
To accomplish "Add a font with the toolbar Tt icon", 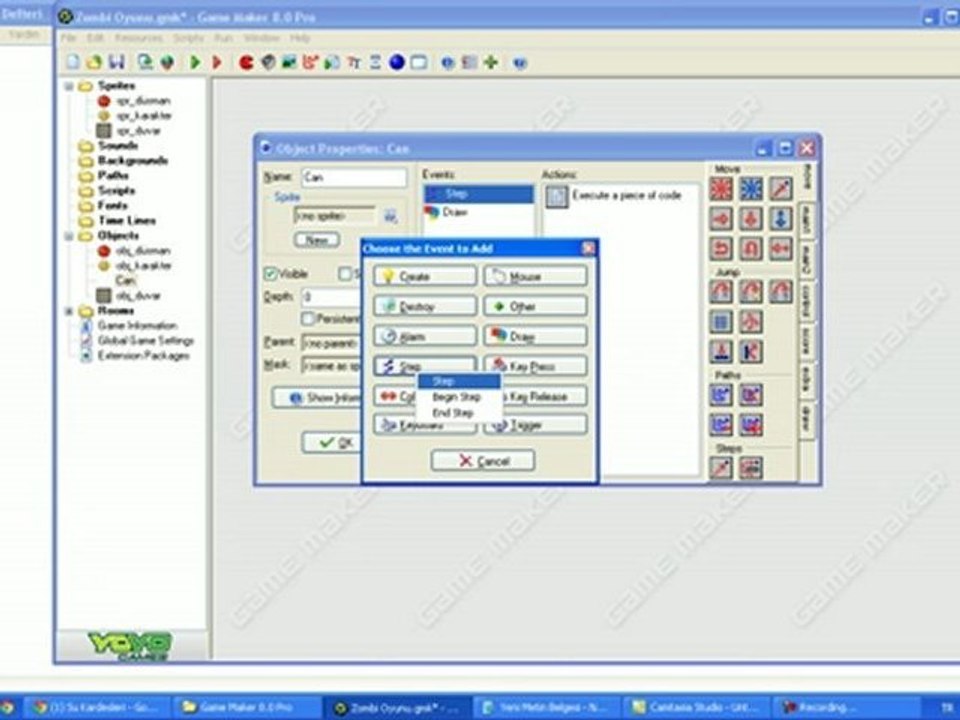I will [x=354, y=62].
